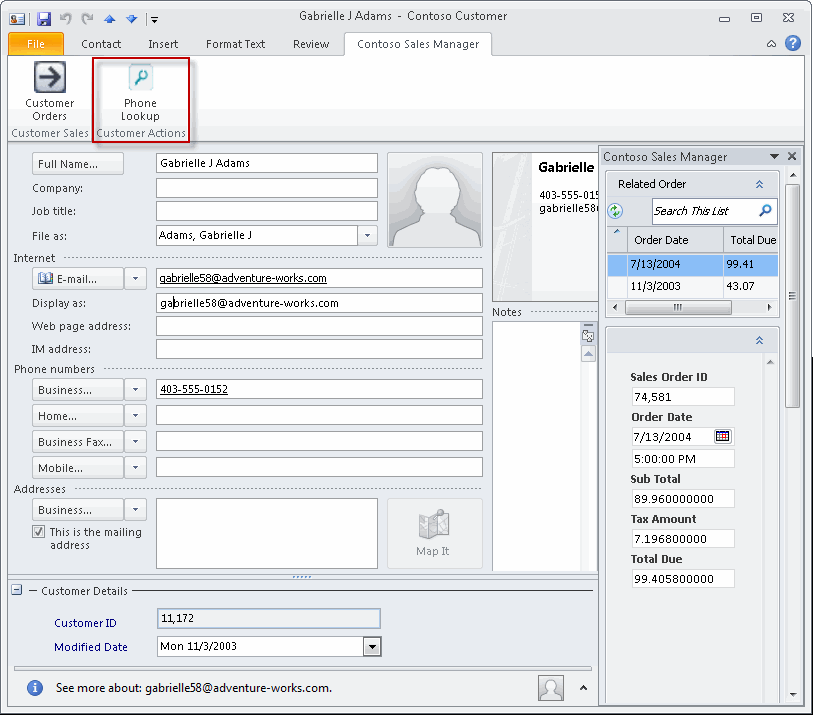Uncheck This is the mailing address
The width and height of the screenshot is (813, 715).
pyautogui.click(x=38, y=532)
